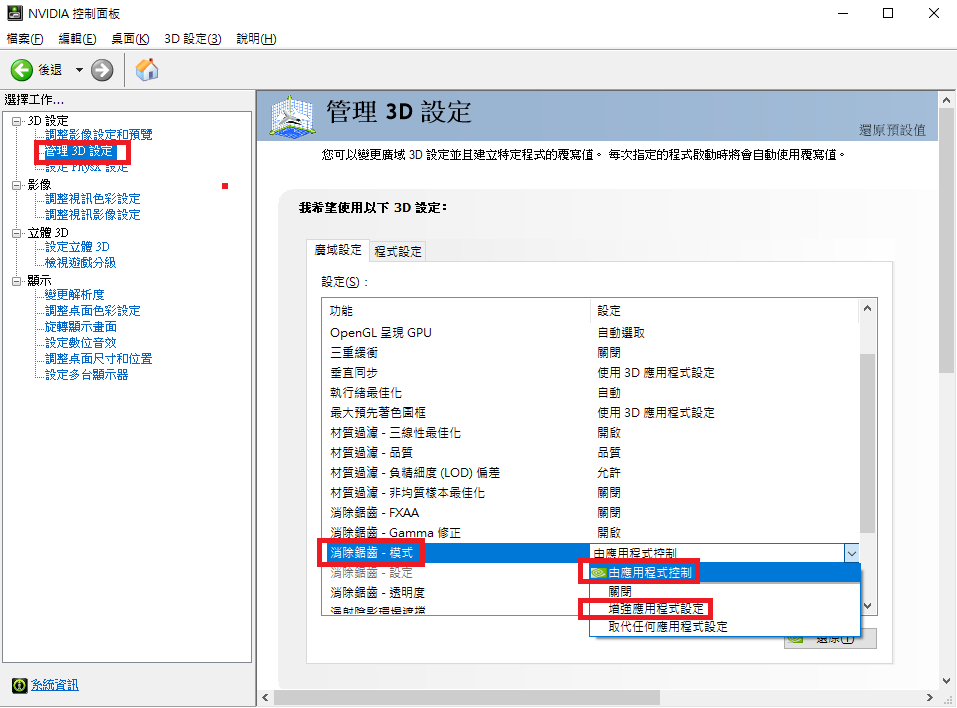Select the 執行緒最佳化 setting row

590,393
